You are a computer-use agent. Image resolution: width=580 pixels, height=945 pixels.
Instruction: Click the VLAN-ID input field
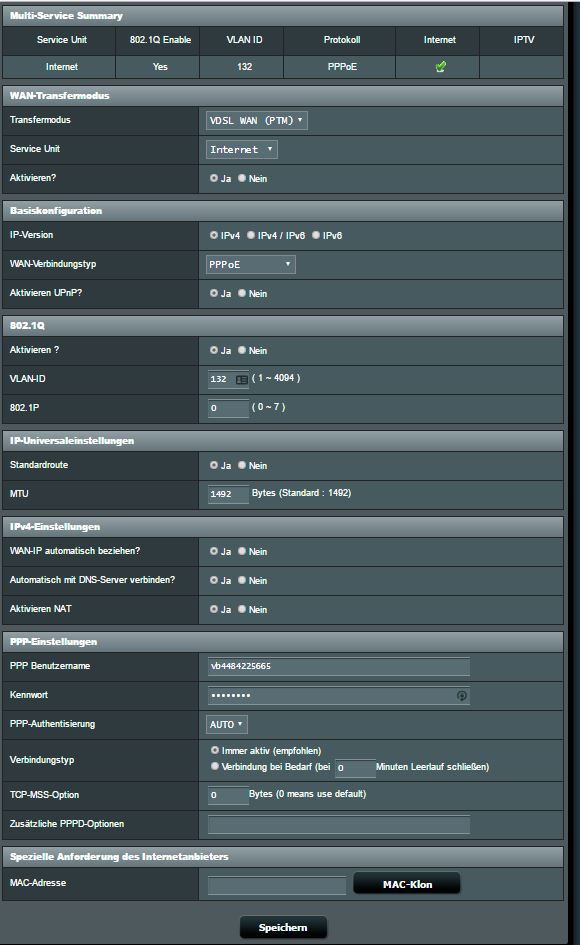pos(228,379)
